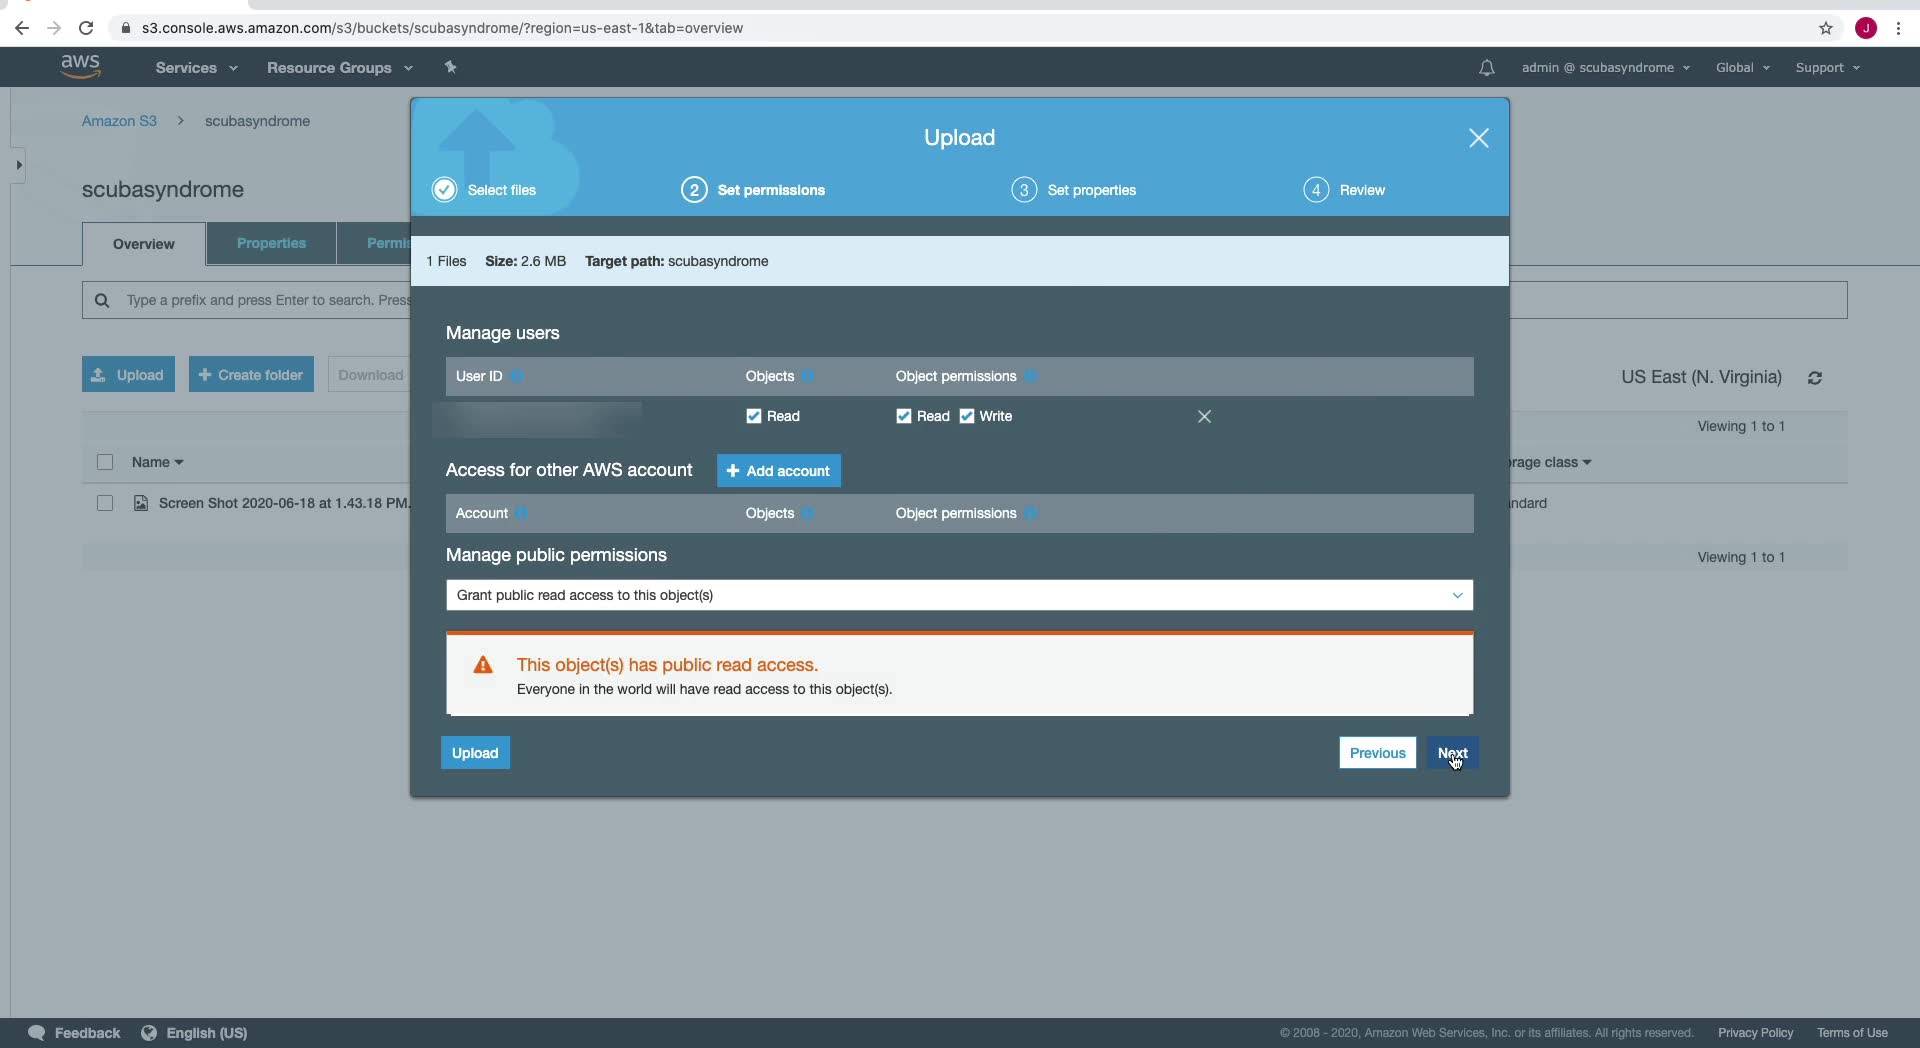This screenshot has height=1048, width=1920.
Task: Click the info icon beside Account
Action: [x=522, y=513]
